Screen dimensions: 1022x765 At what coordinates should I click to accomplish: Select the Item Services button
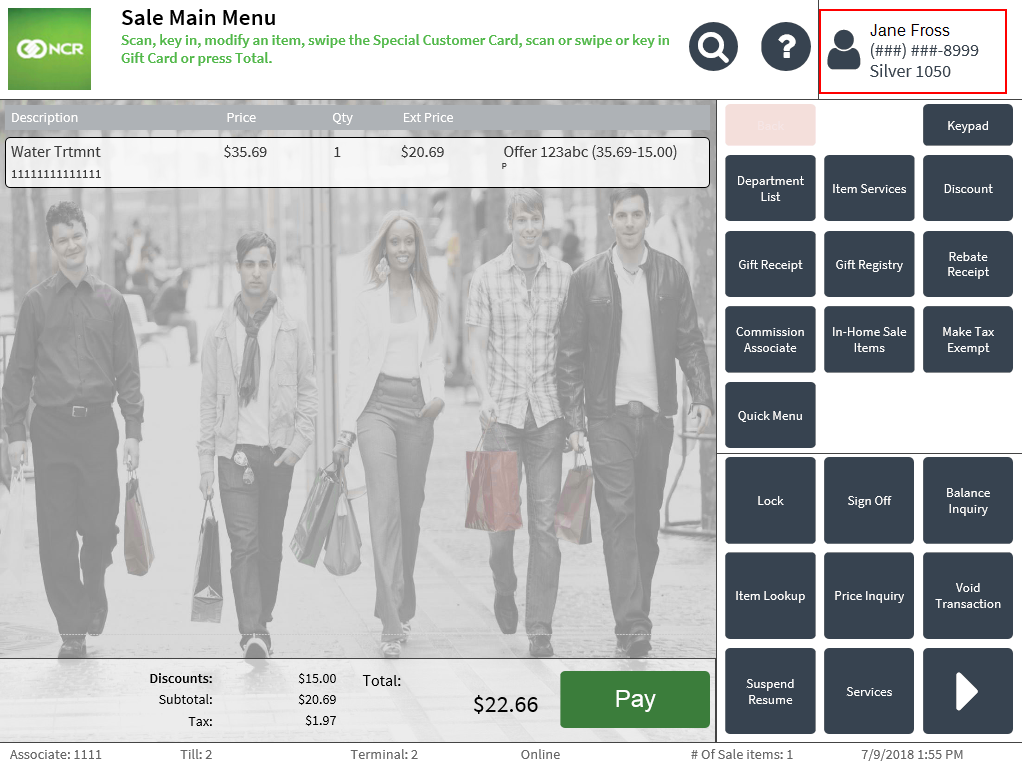[x=869, y=189]
